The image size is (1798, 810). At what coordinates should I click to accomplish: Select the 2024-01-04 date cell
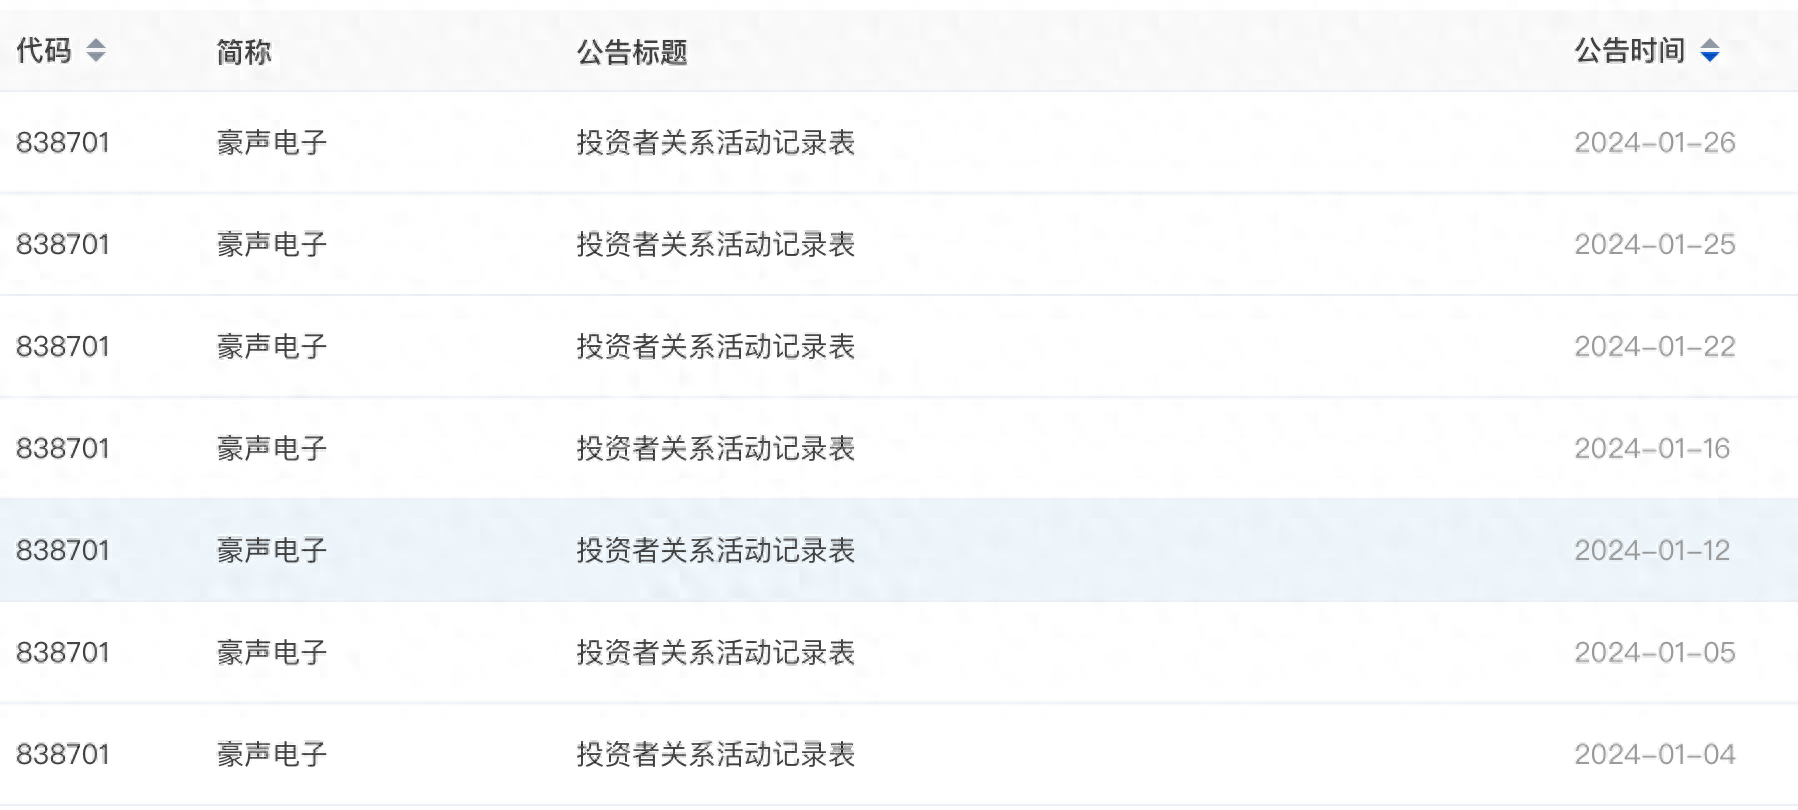coord(1654,755)
